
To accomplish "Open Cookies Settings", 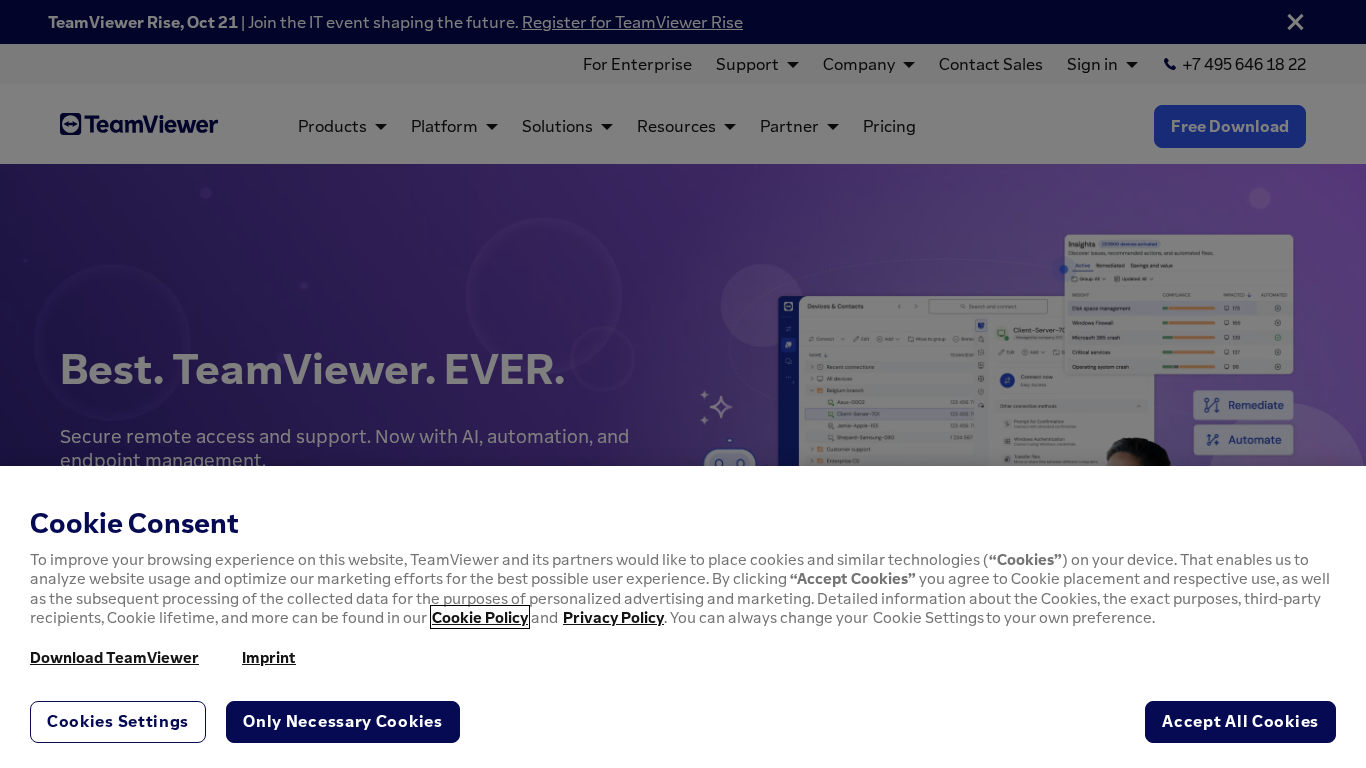I will pyautogui.click(x=118, y=722).
